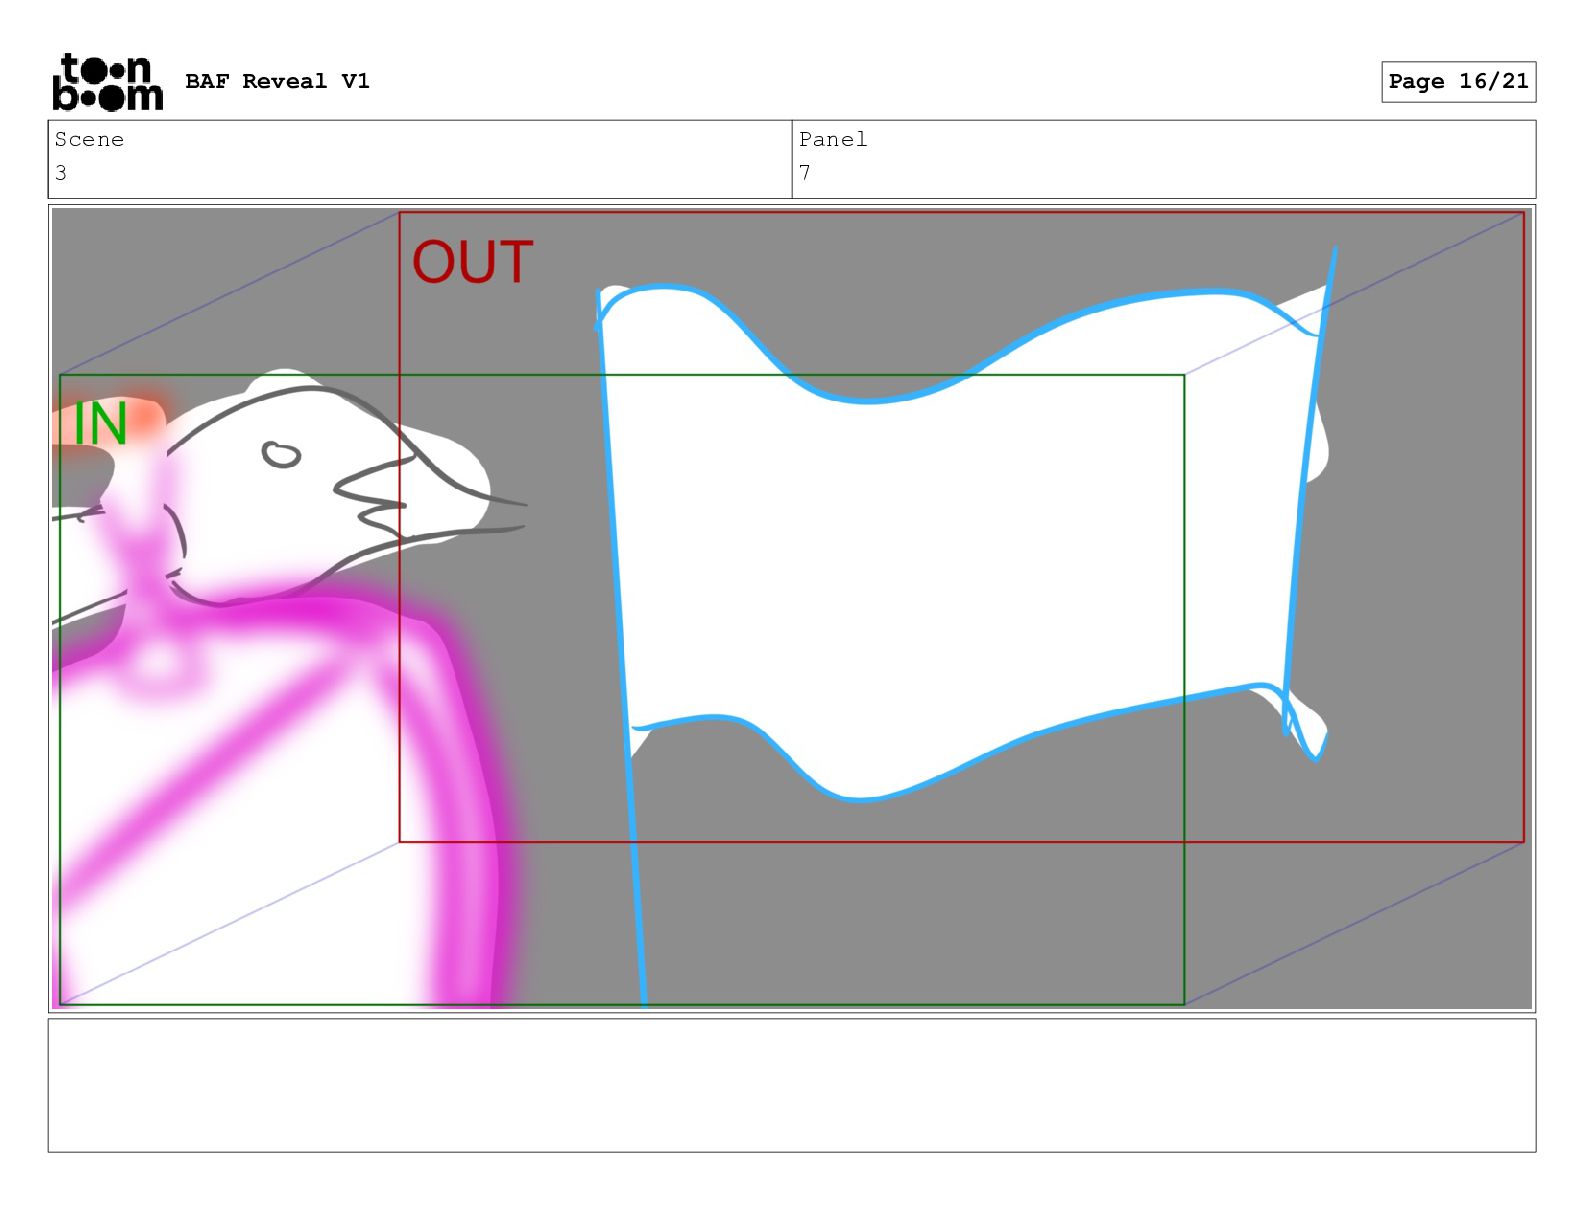Click the Page 16/21 indicator box

tap(1458, 81)
